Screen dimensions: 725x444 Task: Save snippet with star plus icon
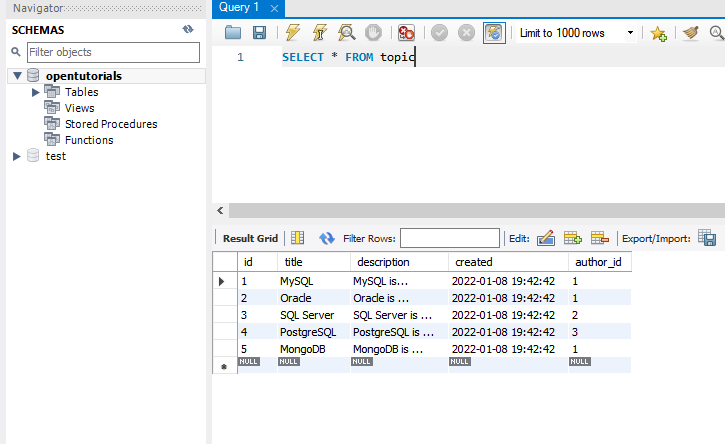[658, 33]
